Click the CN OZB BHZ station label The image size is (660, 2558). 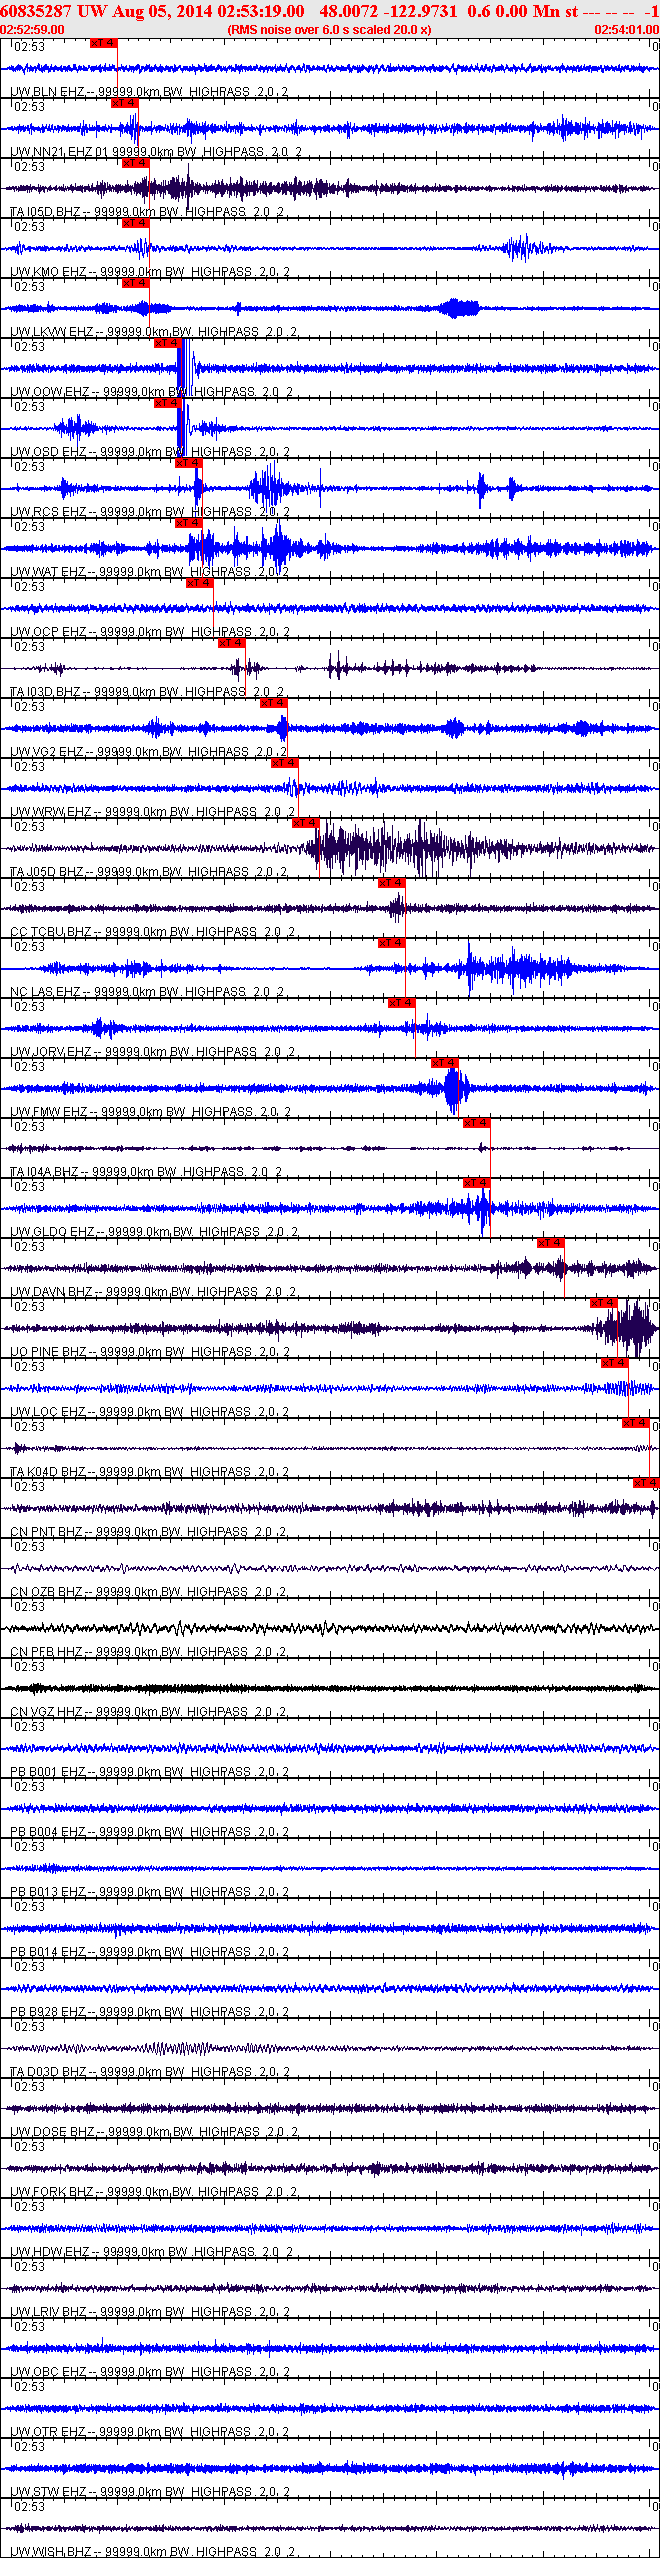tap(148, 1592)
